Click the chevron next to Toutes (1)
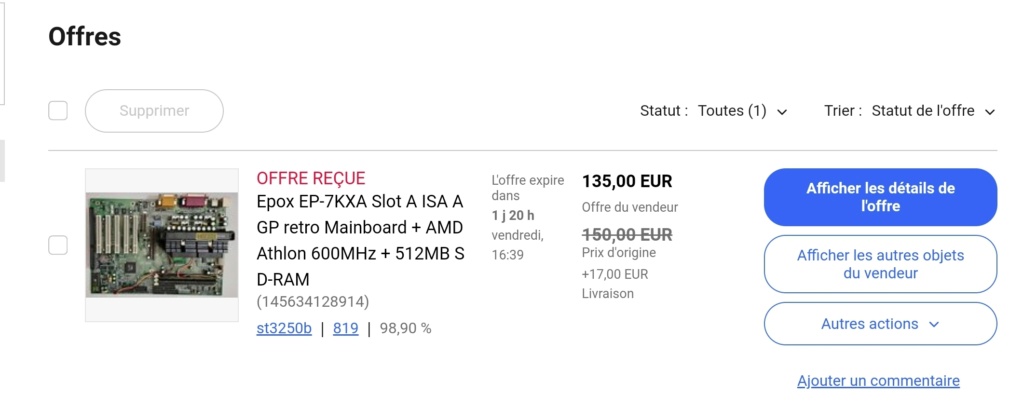 pyautogui.click(x=782, y=112)
